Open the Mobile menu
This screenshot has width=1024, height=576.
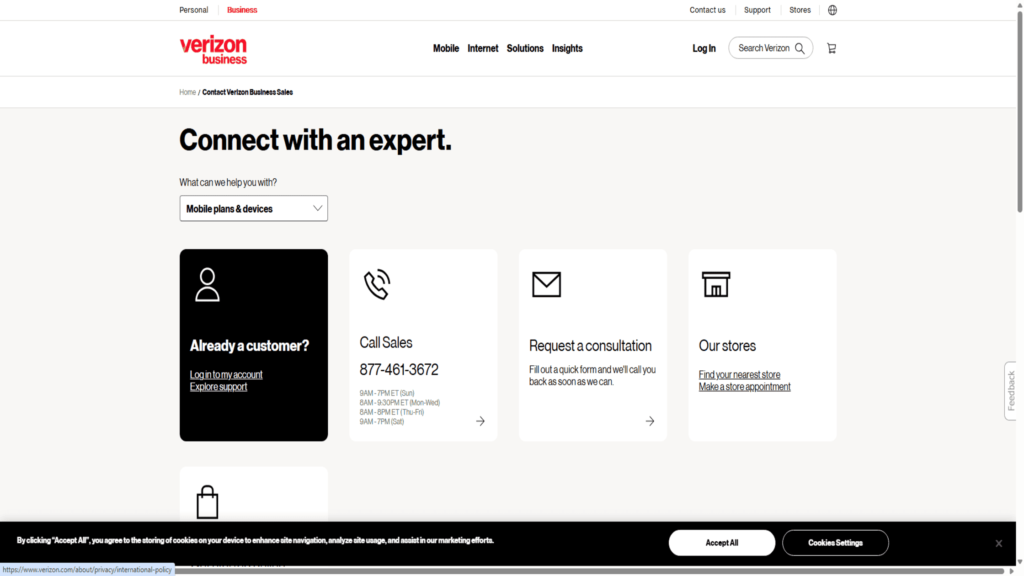pyautogui.click(x=446, y=47)
